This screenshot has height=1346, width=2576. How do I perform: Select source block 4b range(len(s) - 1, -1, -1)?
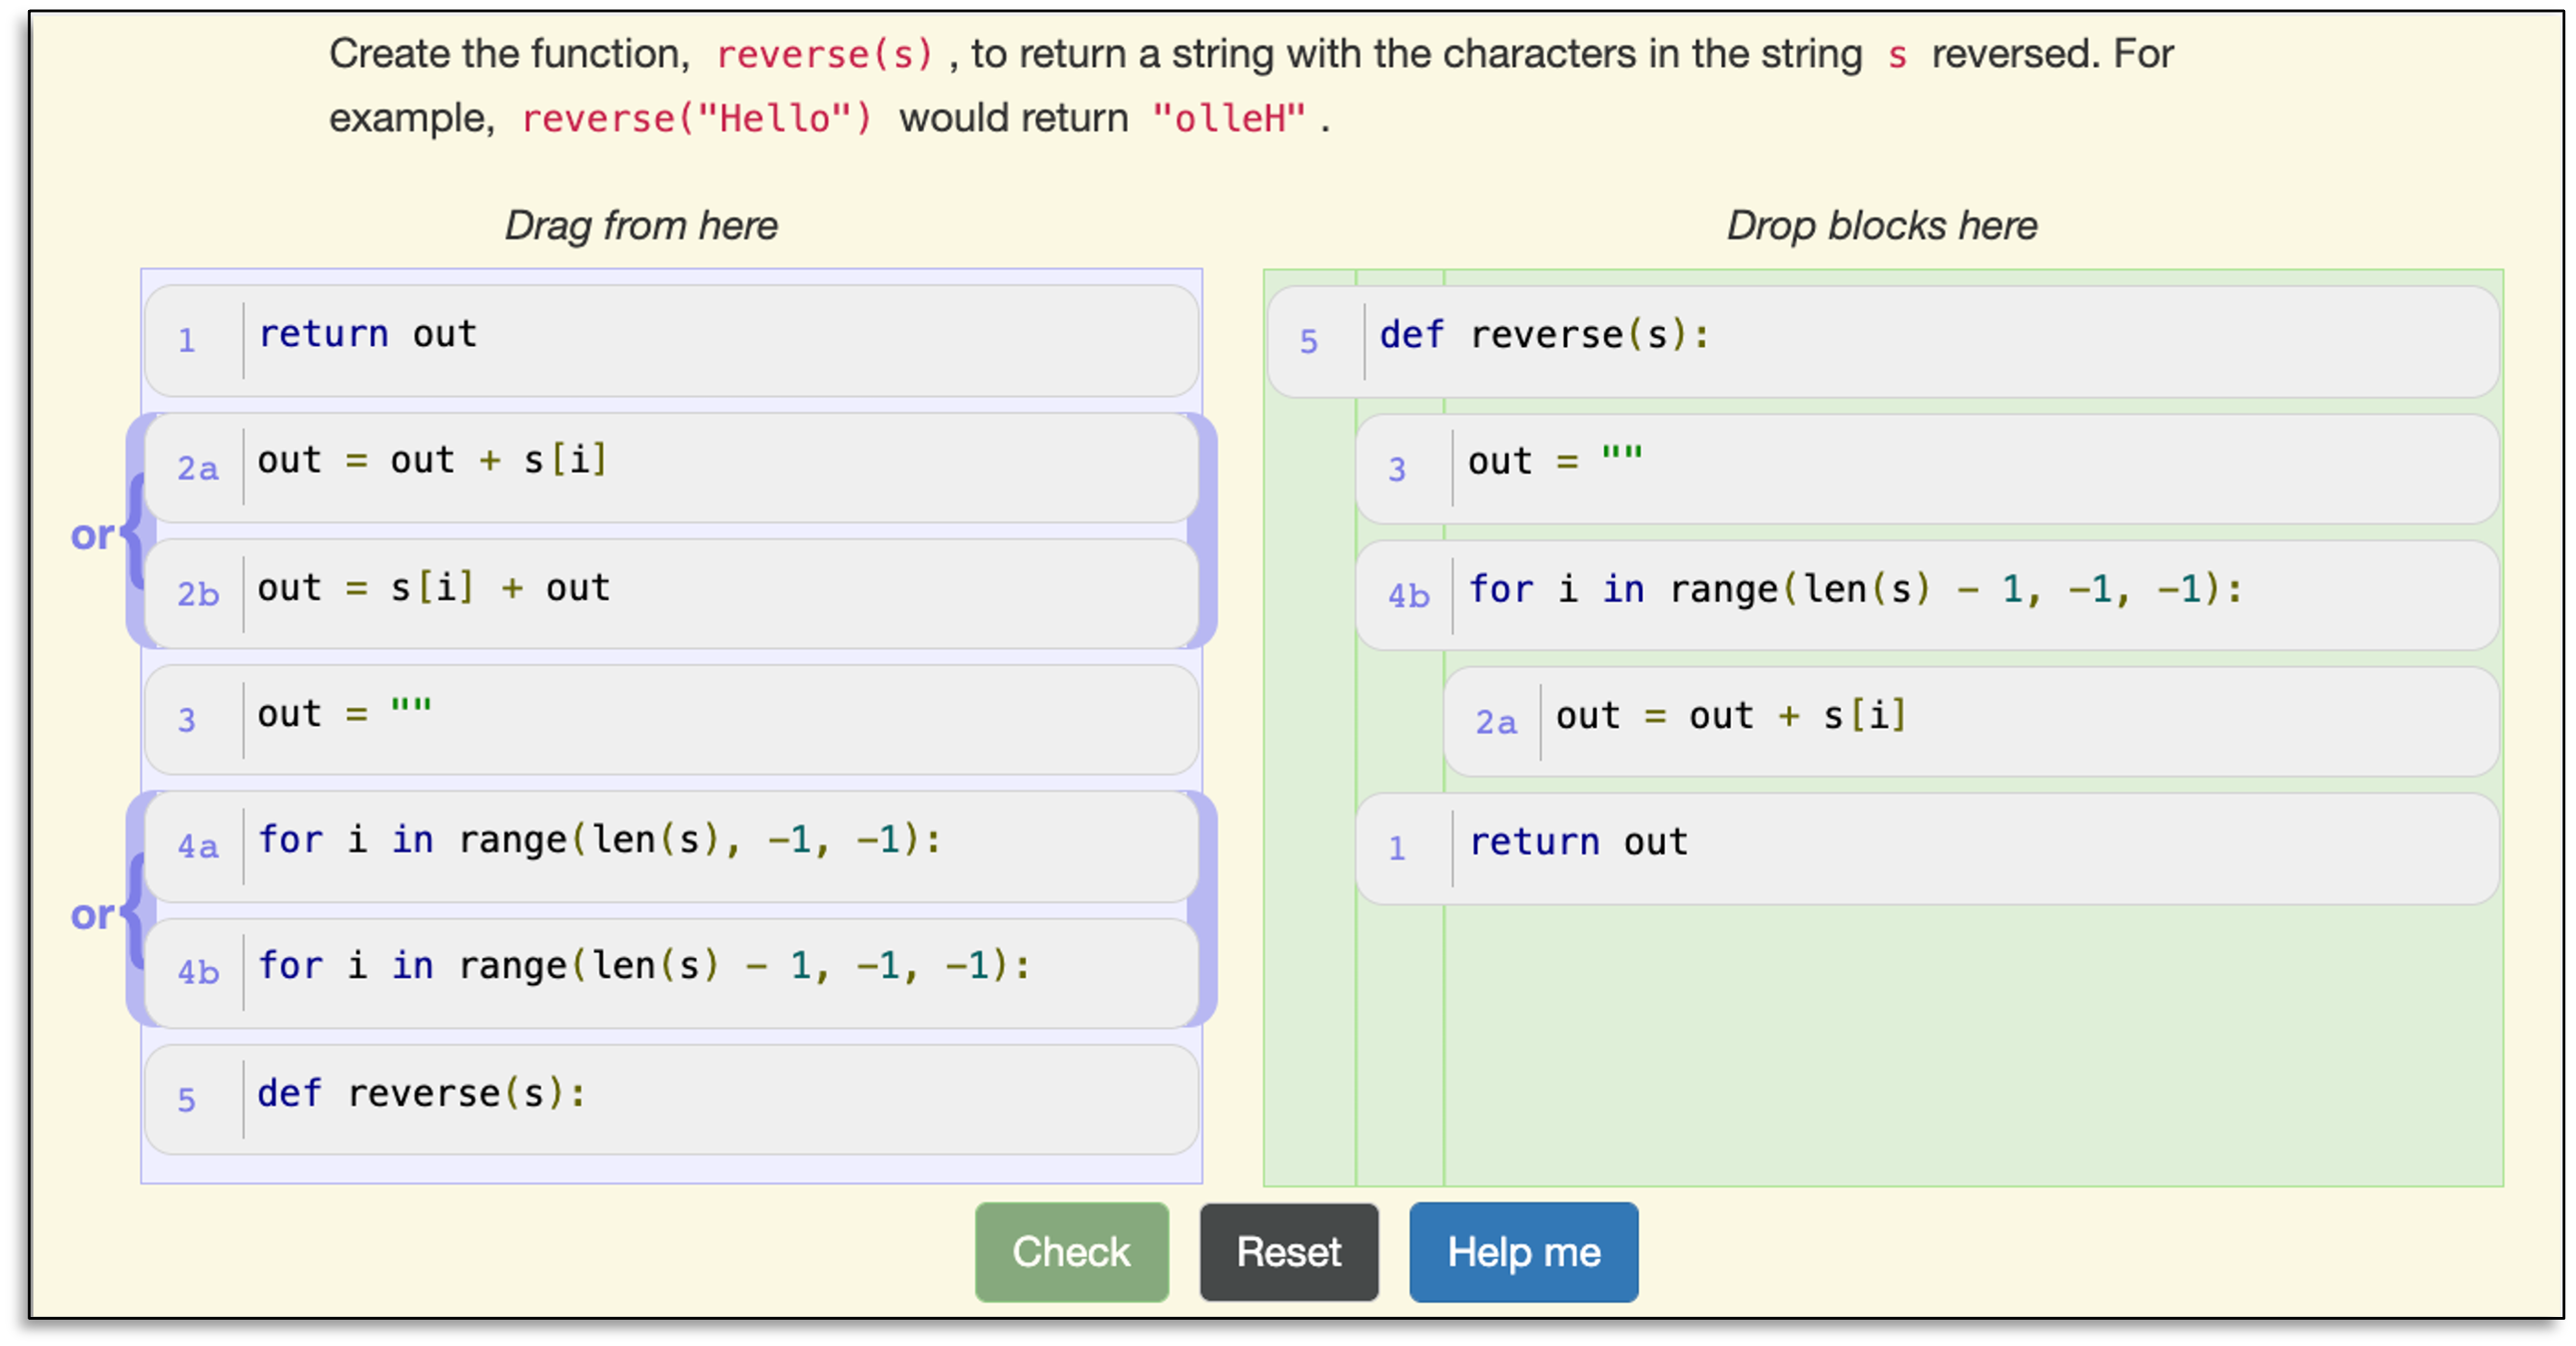tap(670, 972)
